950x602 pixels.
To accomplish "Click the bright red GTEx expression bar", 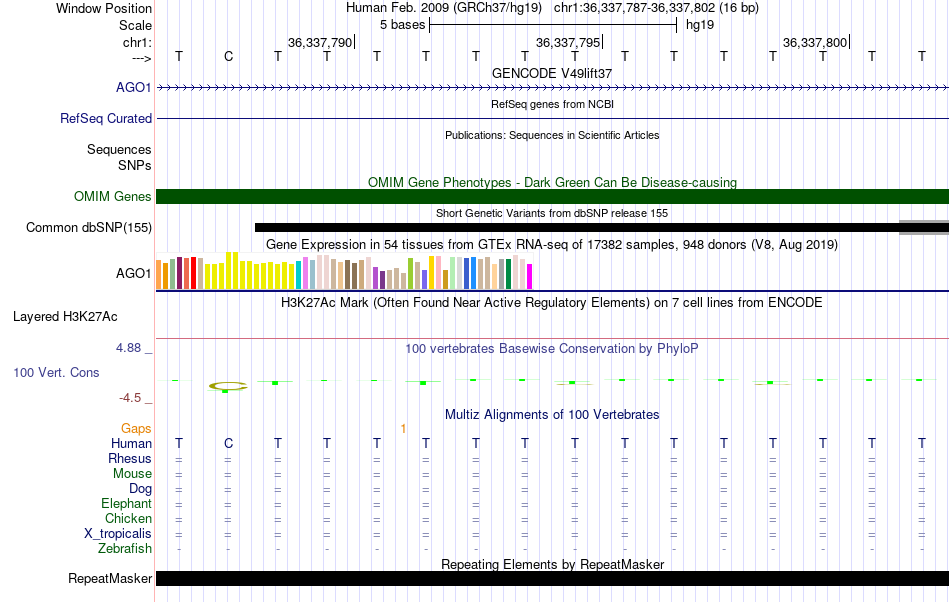I will click(x=194, y=273).
